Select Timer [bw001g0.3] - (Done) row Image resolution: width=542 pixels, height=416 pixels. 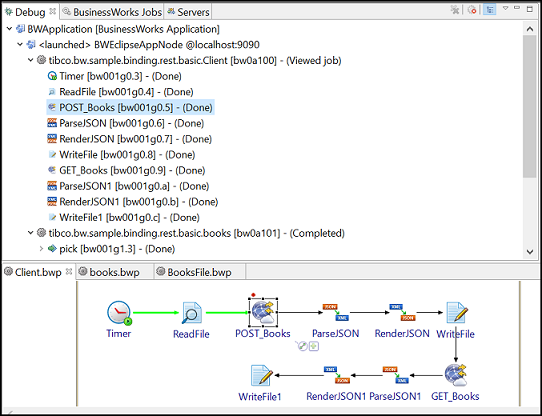pyautogui.click(x=115, y=76)
